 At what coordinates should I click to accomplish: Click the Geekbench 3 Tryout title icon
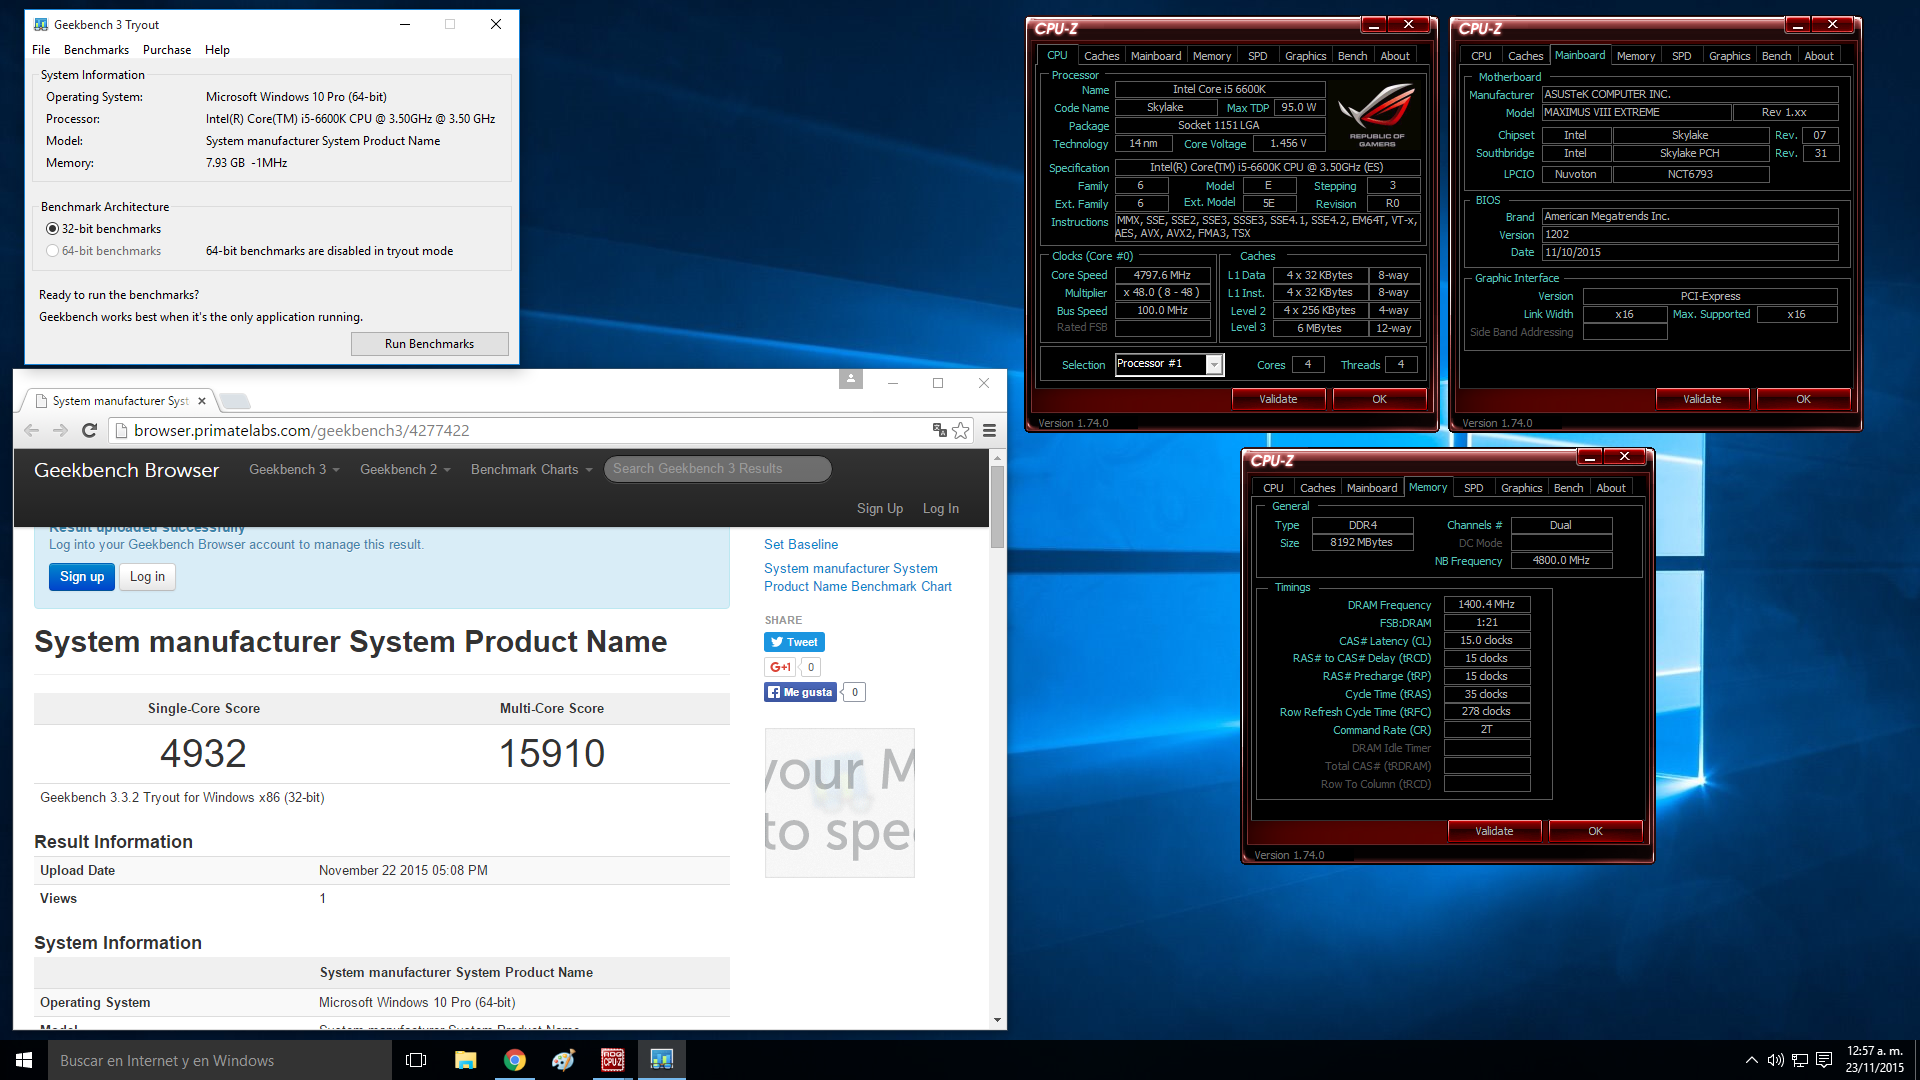(x=41, y=24)
